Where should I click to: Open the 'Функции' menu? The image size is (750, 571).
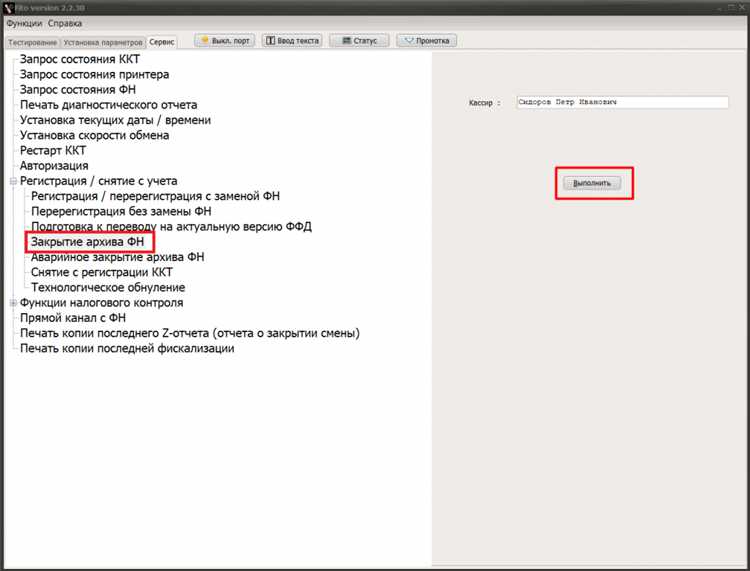25,23
